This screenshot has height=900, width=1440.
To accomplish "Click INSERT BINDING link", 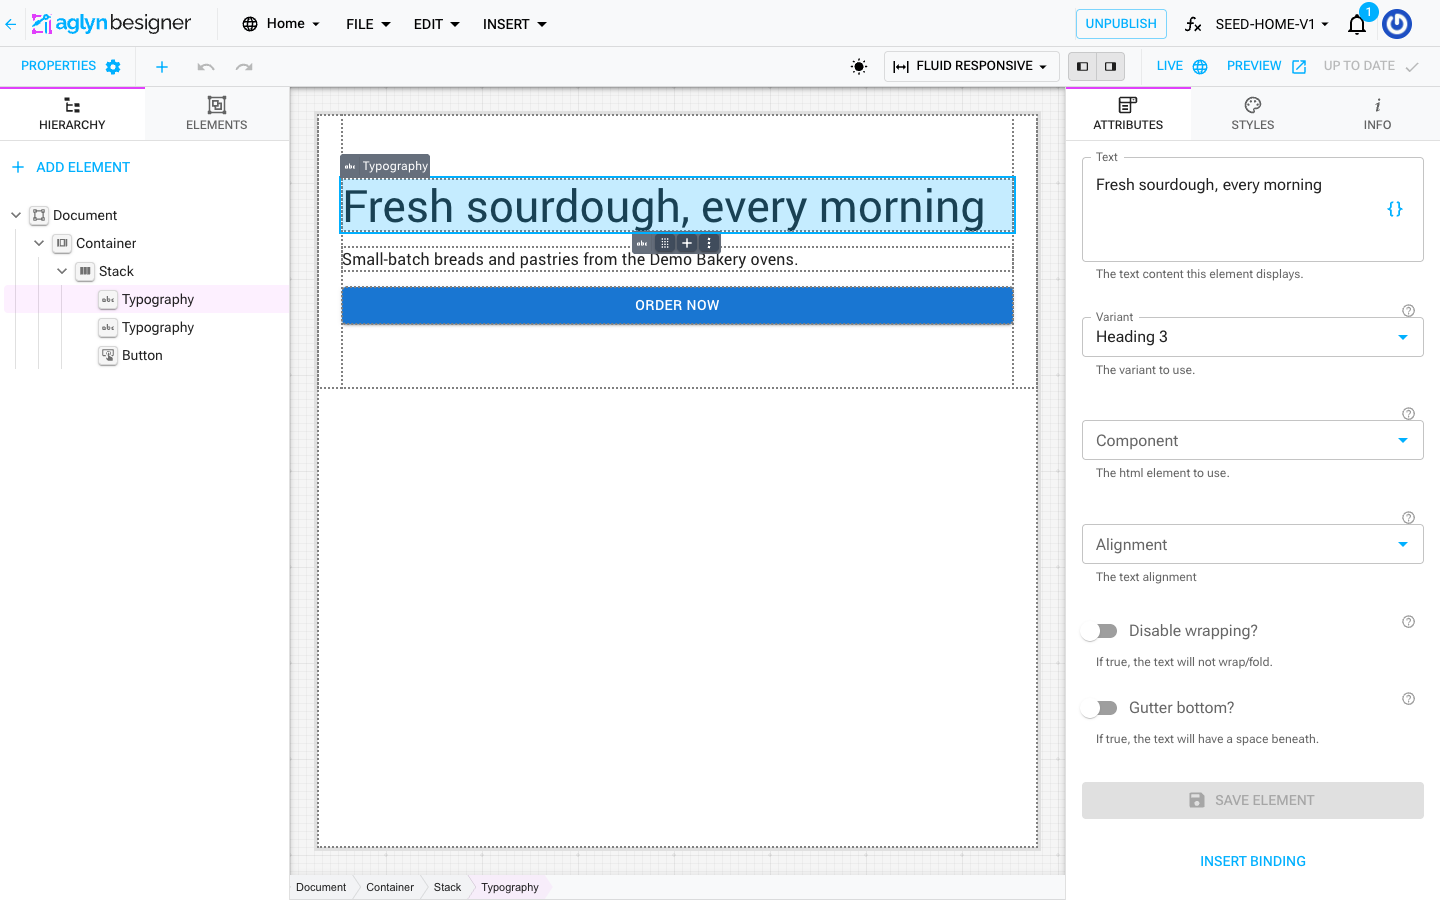I will pos(1253,861).
